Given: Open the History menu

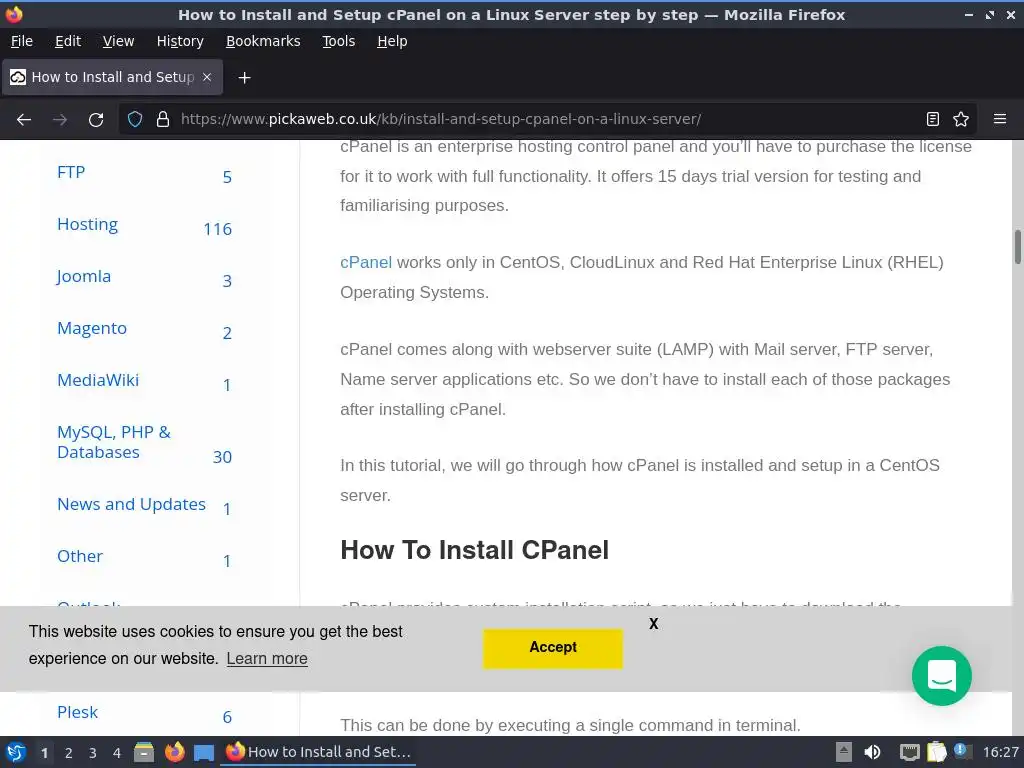Looking at the screenshot, I should point(180,41).
